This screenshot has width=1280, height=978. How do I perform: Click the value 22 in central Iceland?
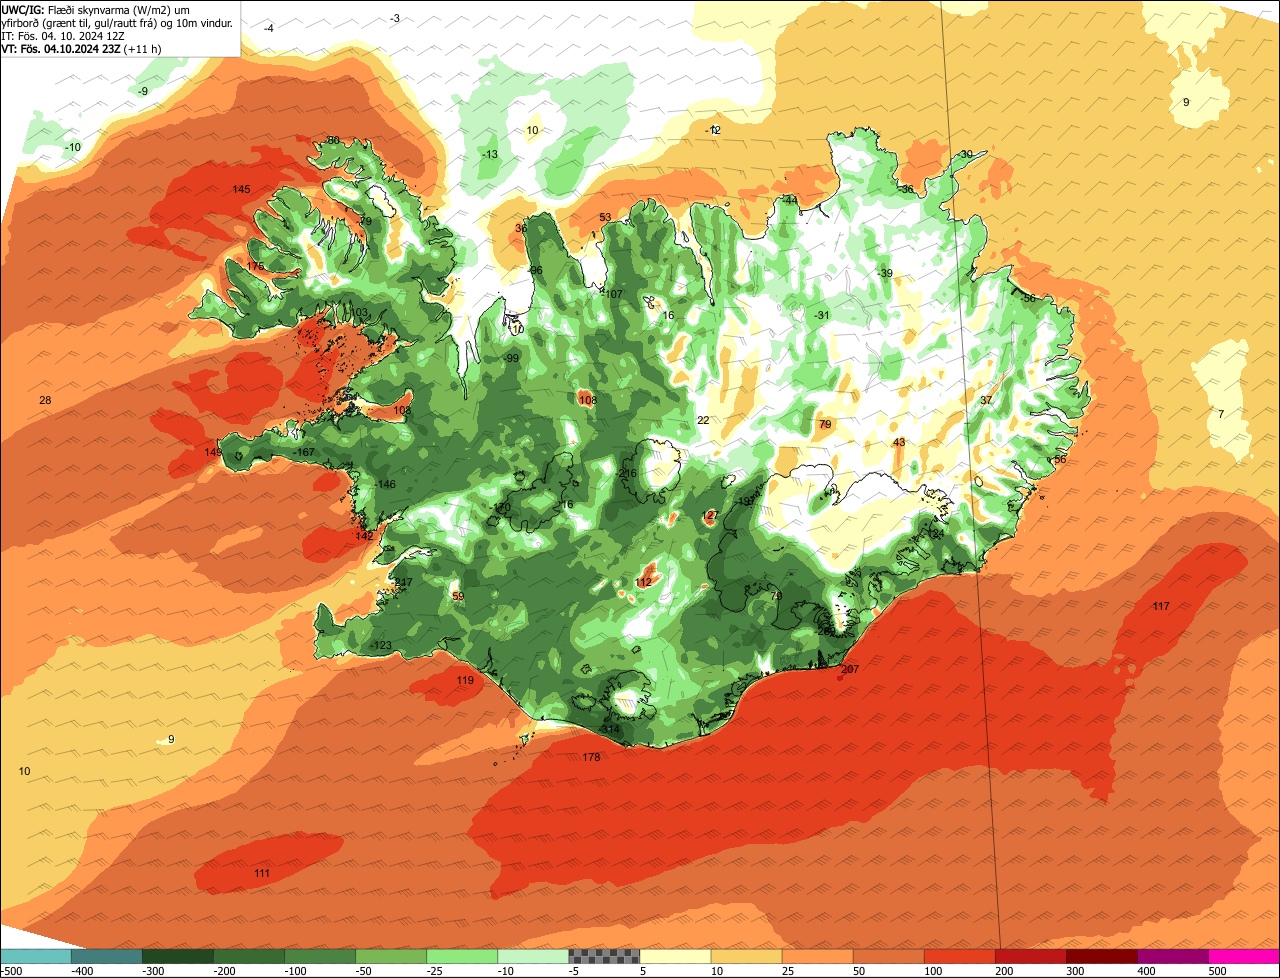[x=703, y=421]
